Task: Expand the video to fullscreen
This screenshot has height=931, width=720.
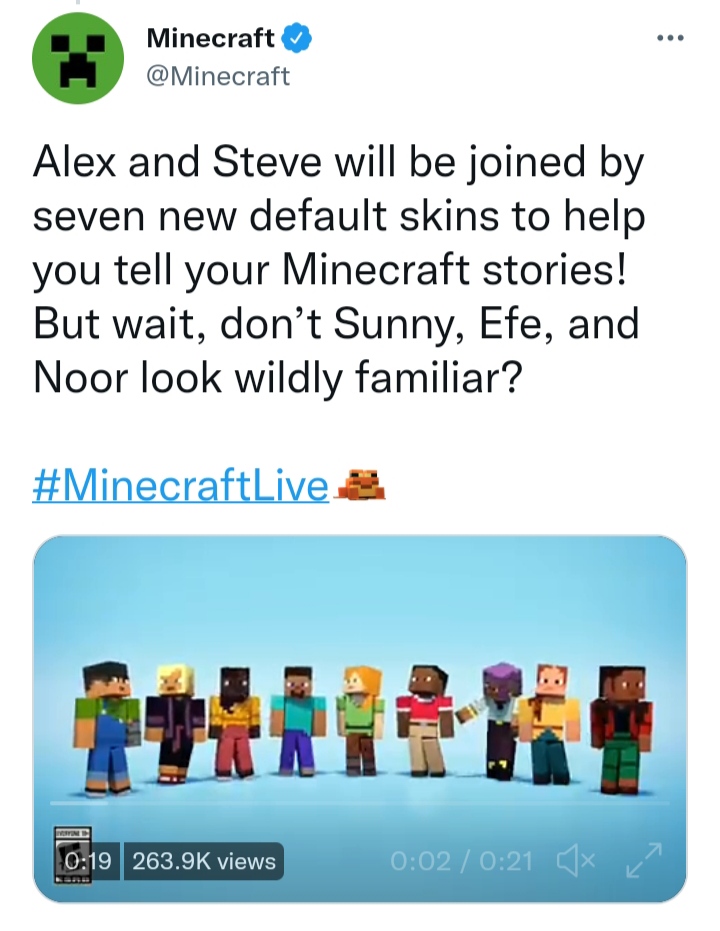Action: [x=643, y=860]
